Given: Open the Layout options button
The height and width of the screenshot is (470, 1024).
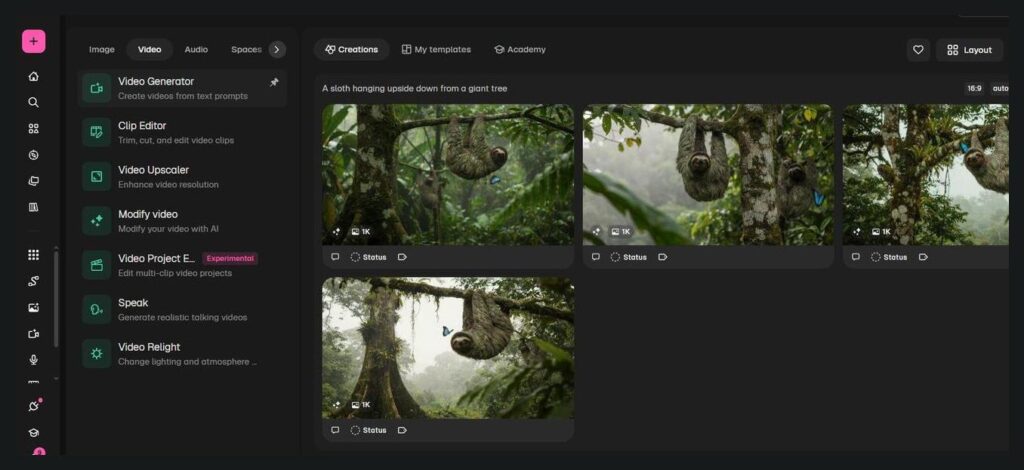Looking at the screenshot, I should pos(969,50).
